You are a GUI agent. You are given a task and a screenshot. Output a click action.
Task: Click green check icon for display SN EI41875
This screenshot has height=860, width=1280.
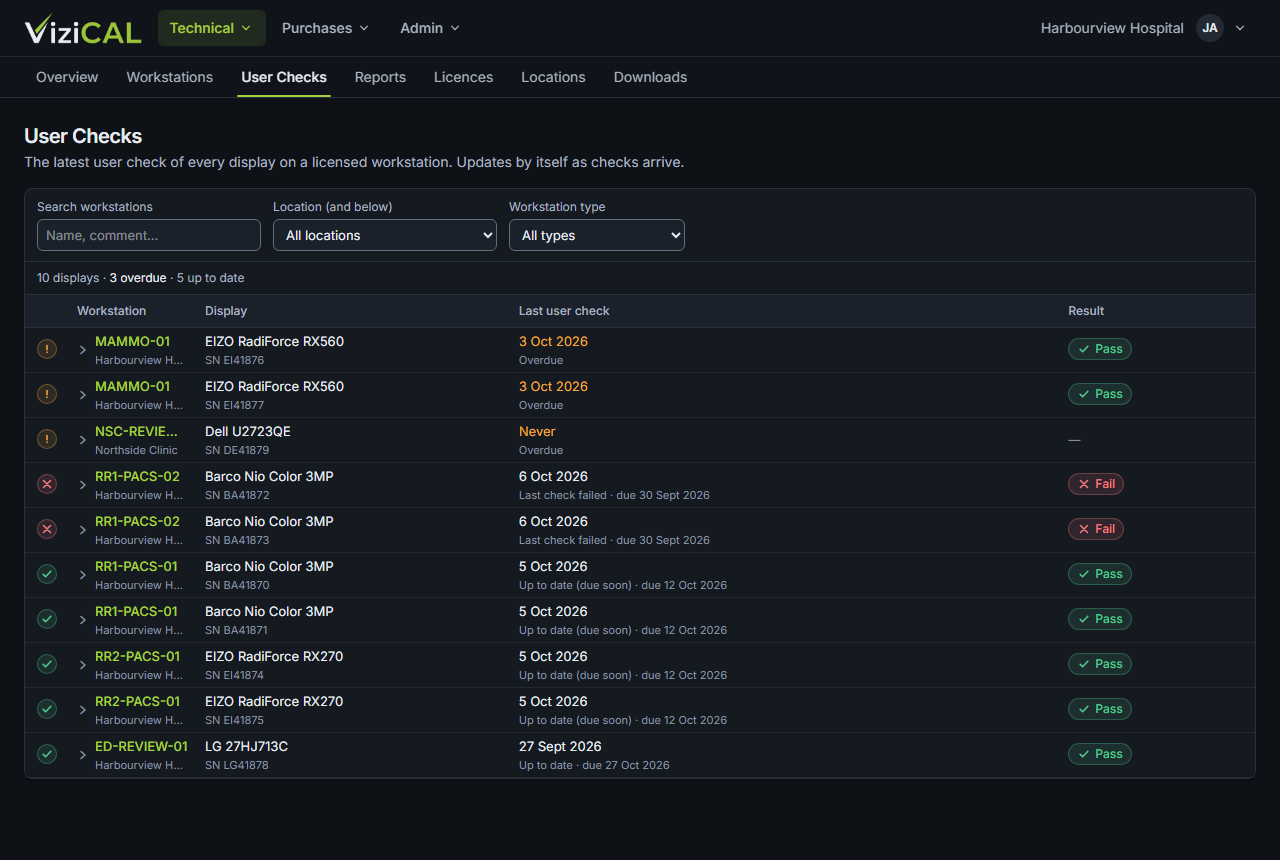[47, 710]
